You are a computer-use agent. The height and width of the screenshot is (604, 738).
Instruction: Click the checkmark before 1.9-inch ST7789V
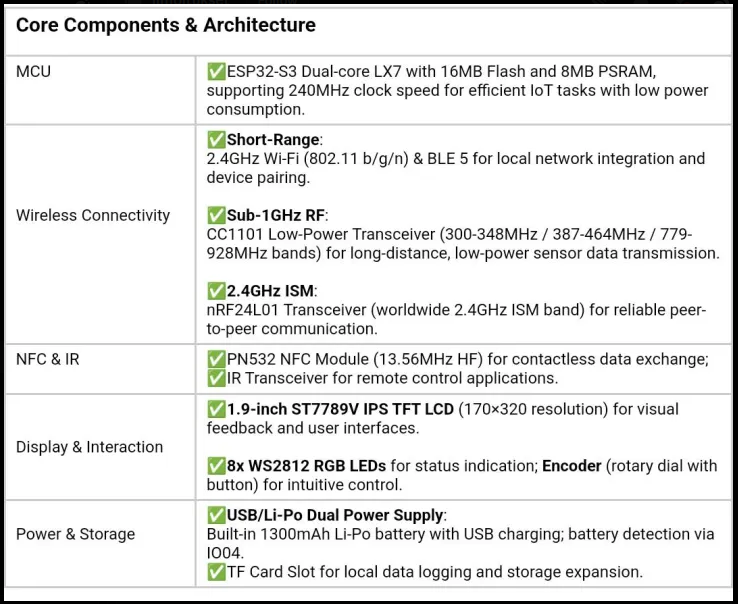tap(216, 409)
